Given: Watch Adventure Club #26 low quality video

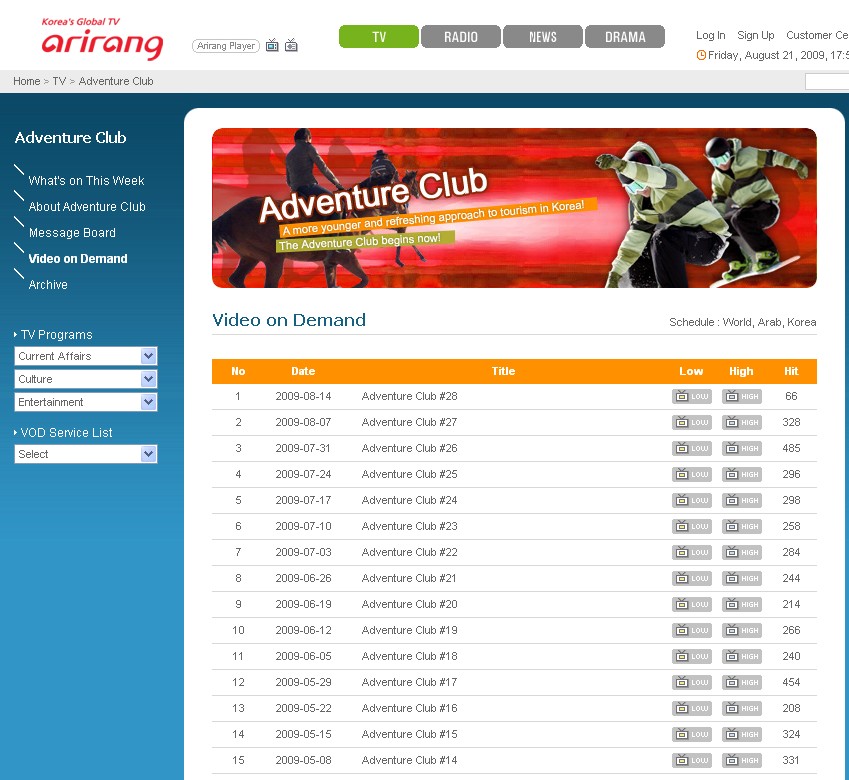Looking at the screenshot, I should pyautogui.click(x=691, y=449).
